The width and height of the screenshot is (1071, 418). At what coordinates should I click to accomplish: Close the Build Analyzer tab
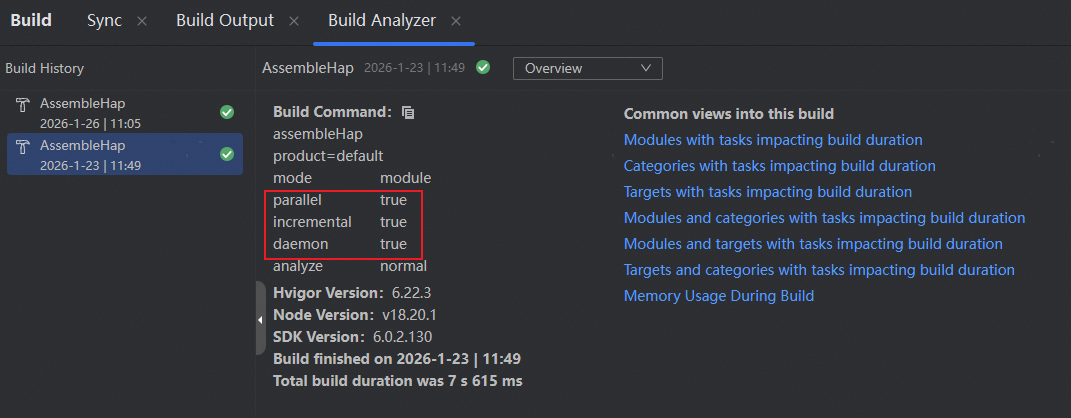click(456, 21)
